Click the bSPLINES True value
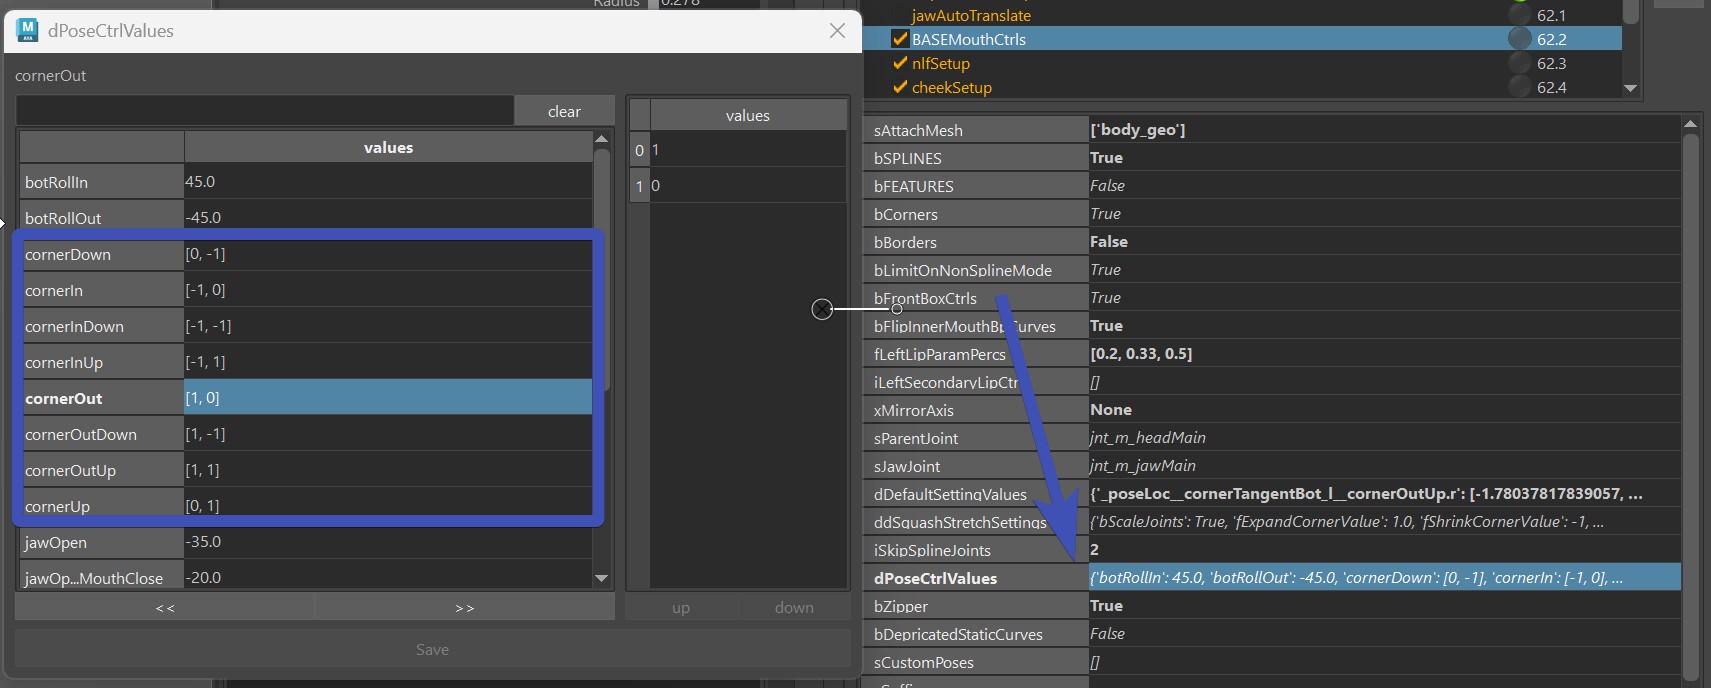1711x688 pixels. click(x=1106, y=158)
